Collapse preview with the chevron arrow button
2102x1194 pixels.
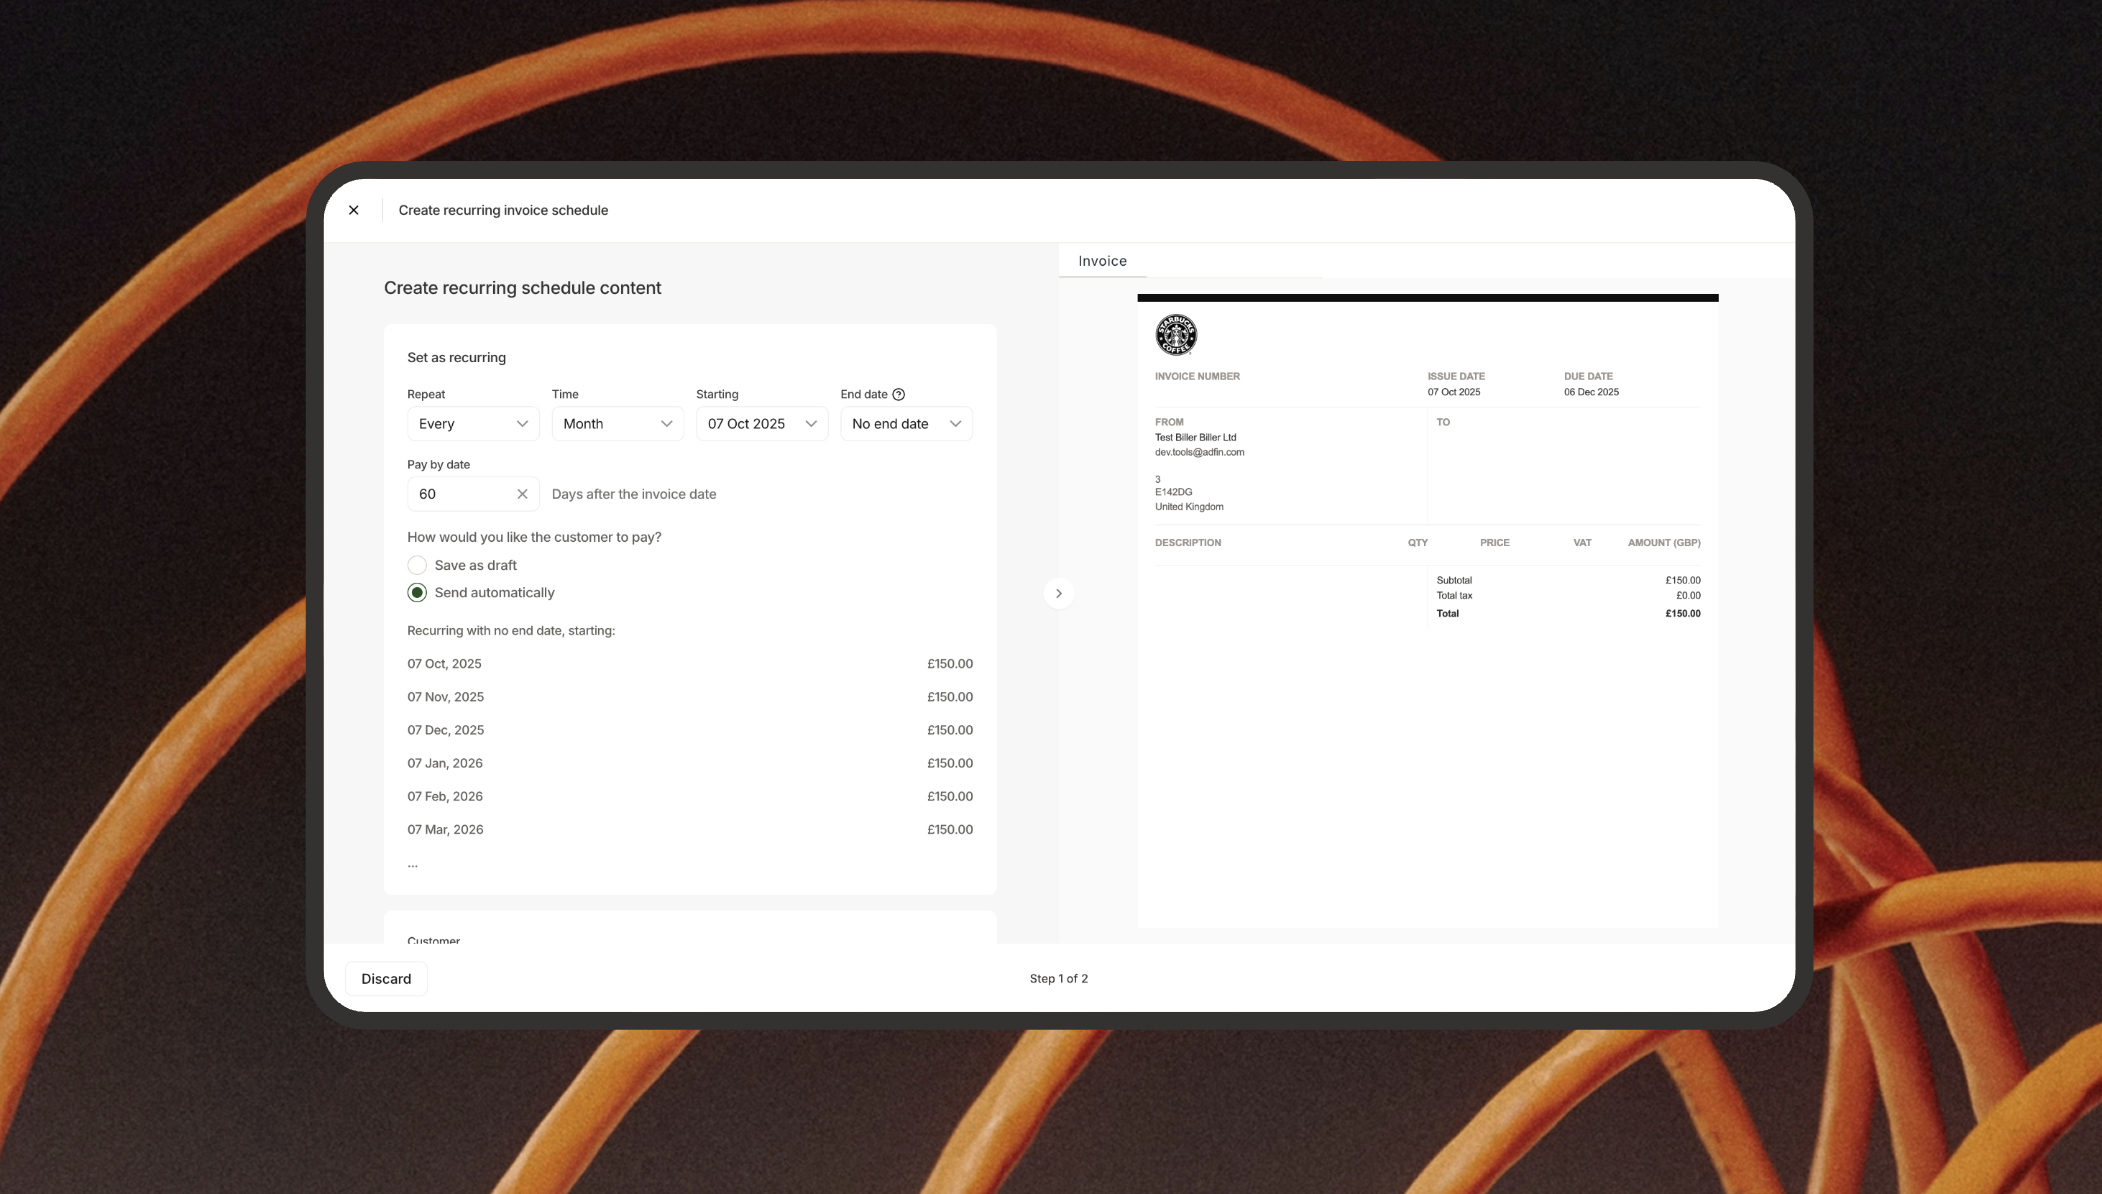[1058, 593]
